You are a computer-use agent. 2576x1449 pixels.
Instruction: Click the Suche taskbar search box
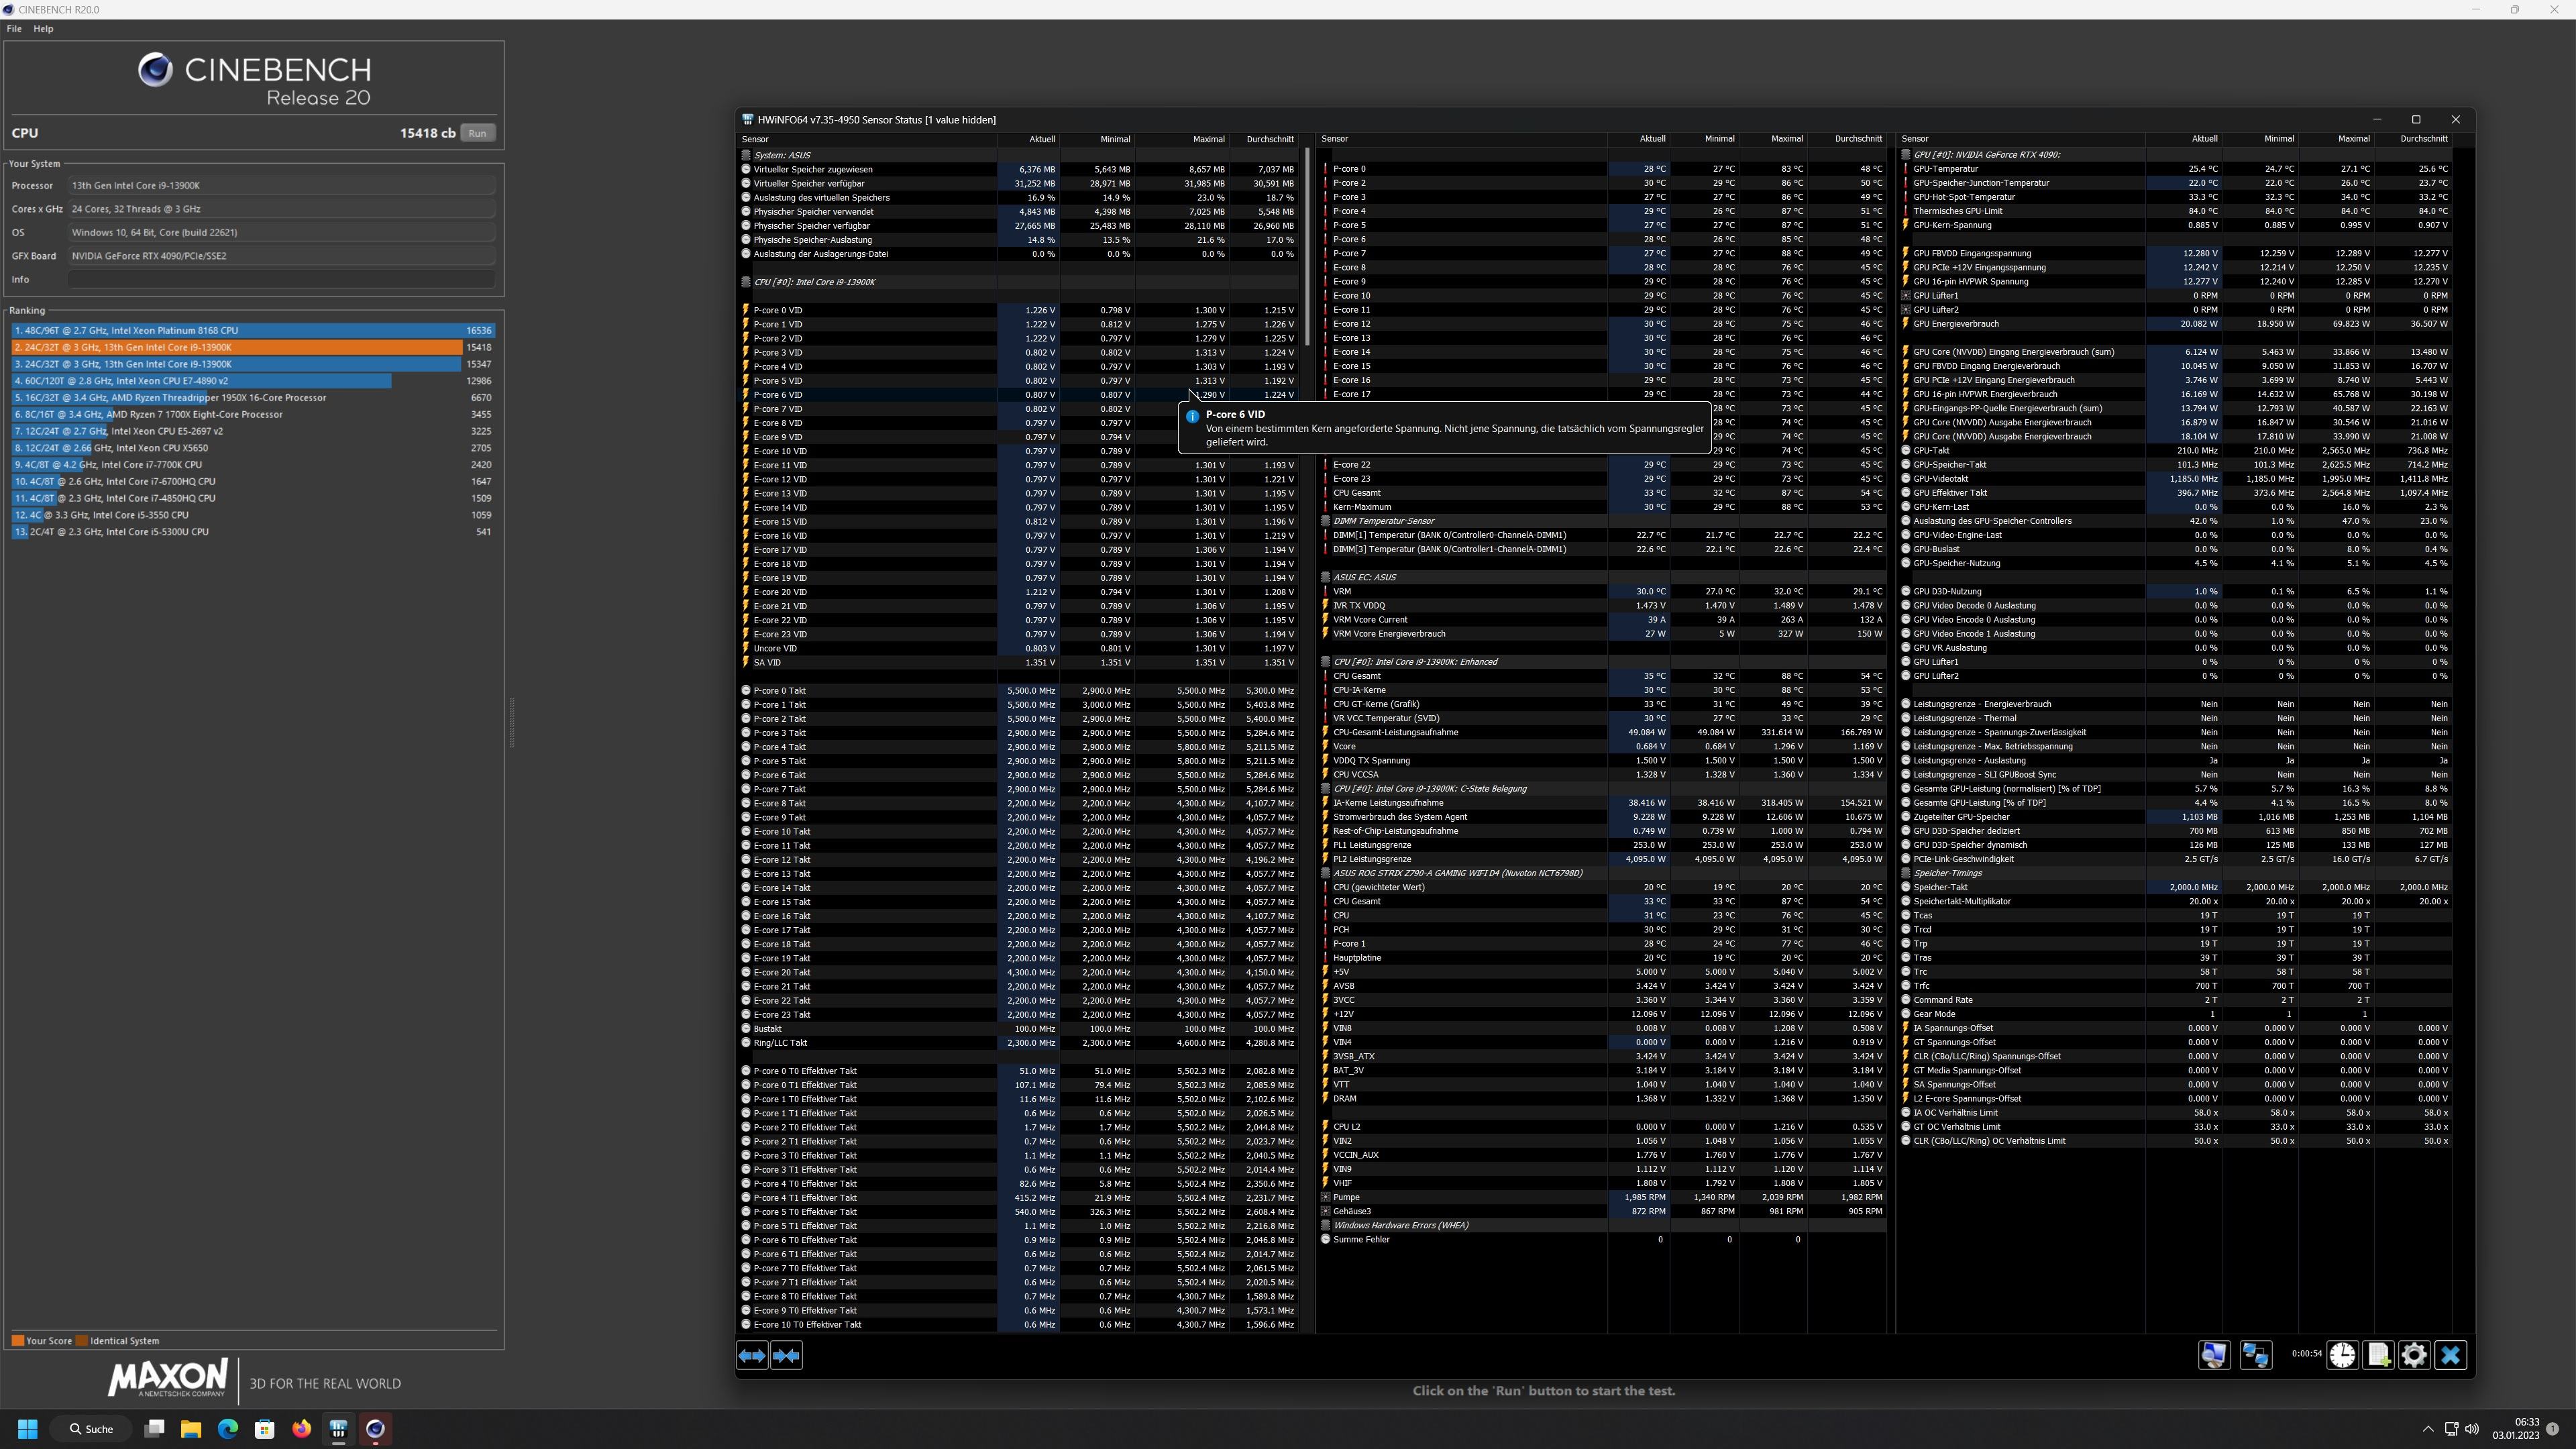(92, 1429)
